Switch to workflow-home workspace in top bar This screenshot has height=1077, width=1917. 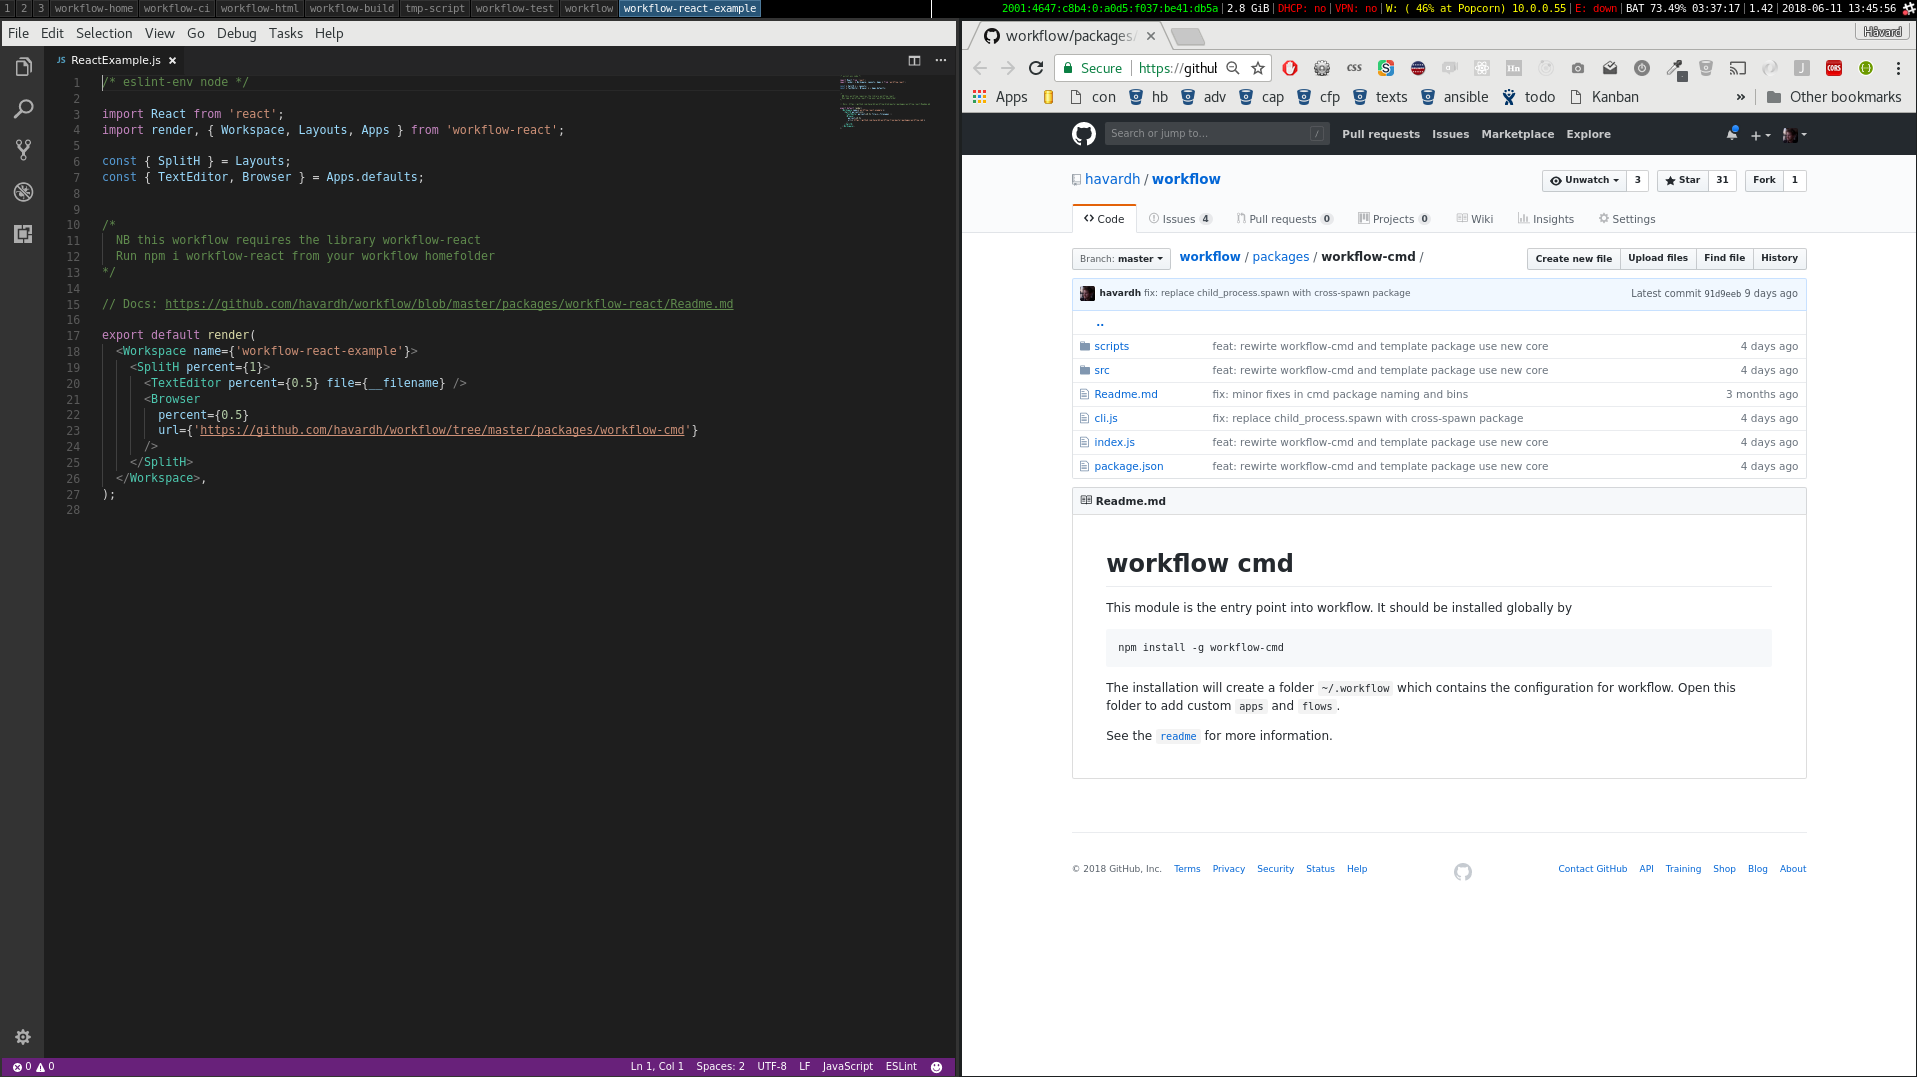tap(93, 8)
